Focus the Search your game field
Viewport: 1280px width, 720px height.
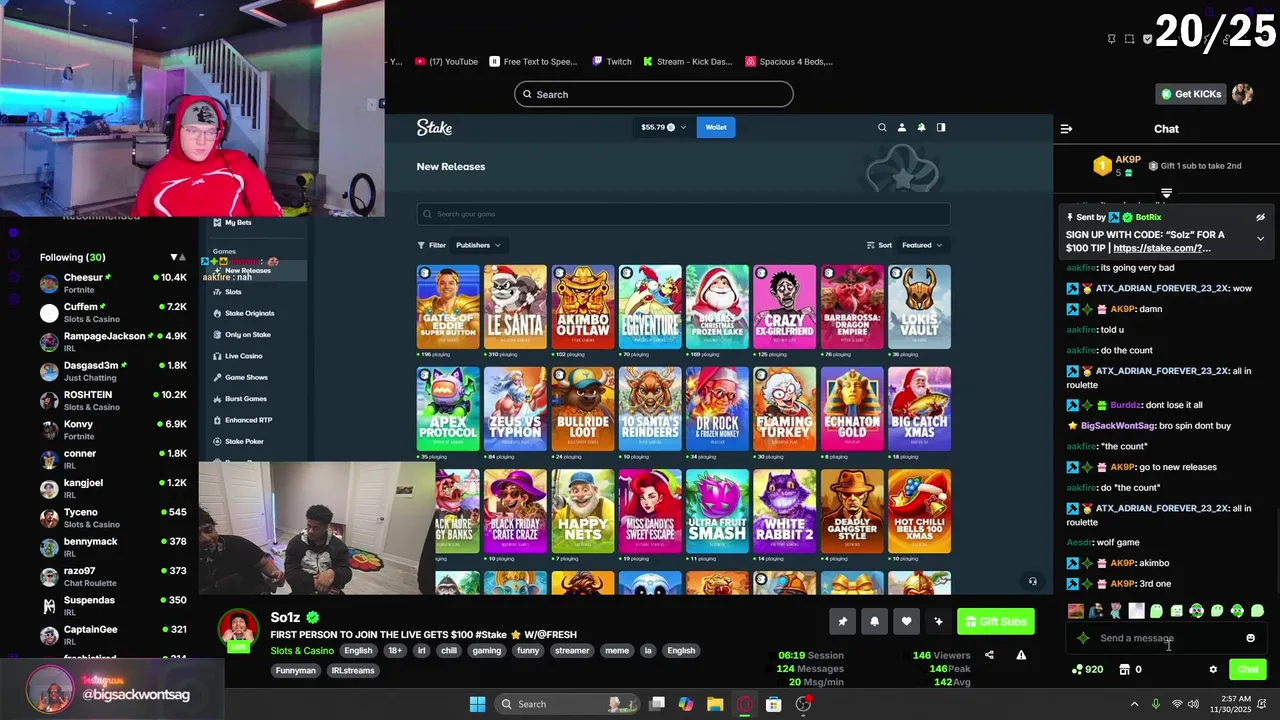click(683, 214)
